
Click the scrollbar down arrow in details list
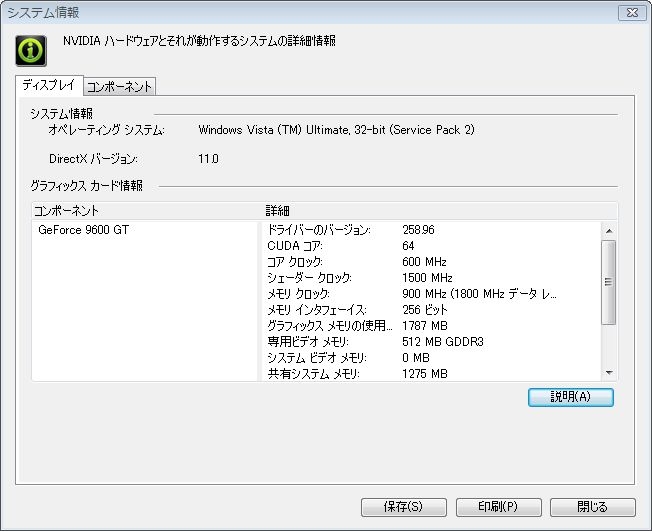point(609,373)
